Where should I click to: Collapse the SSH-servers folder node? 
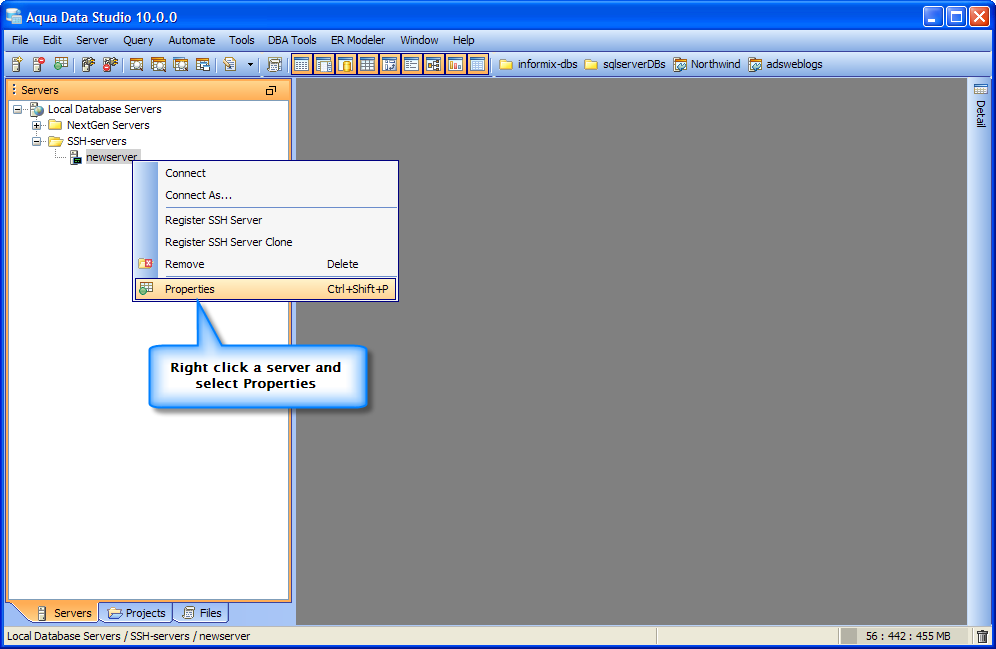click(x=37, y=141)
